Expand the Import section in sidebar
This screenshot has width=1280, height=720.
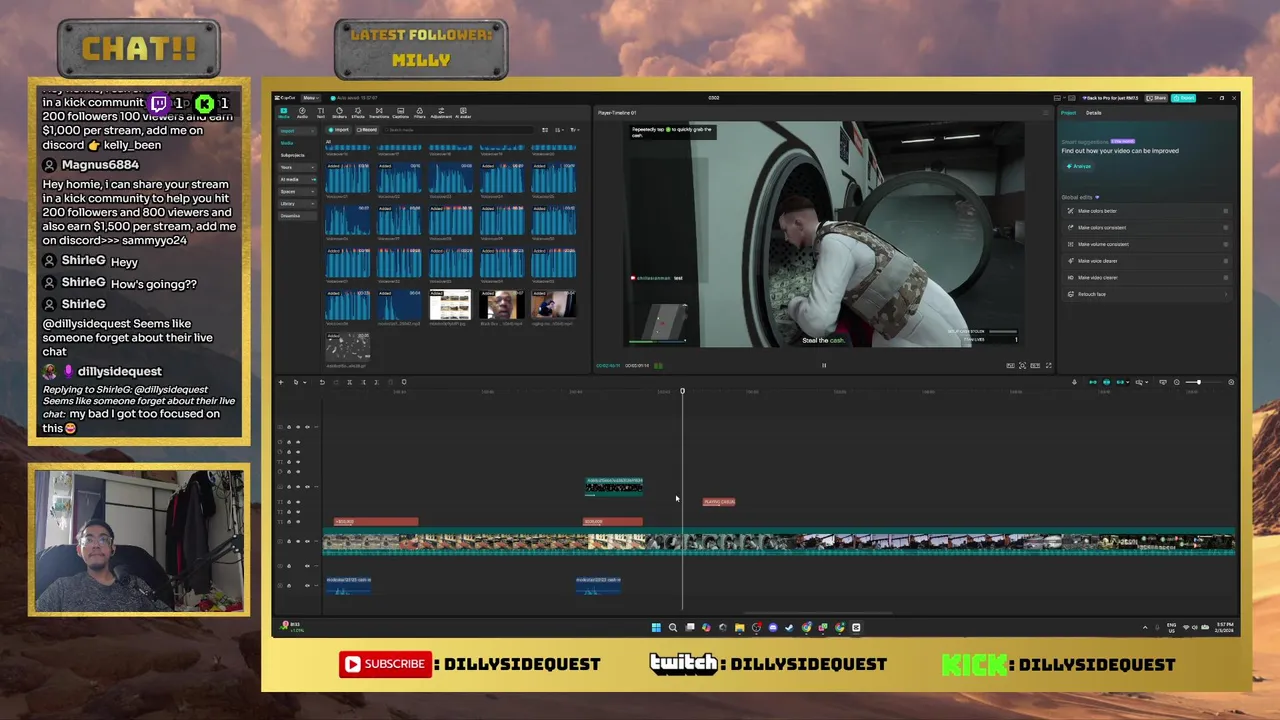pos(297,131)
